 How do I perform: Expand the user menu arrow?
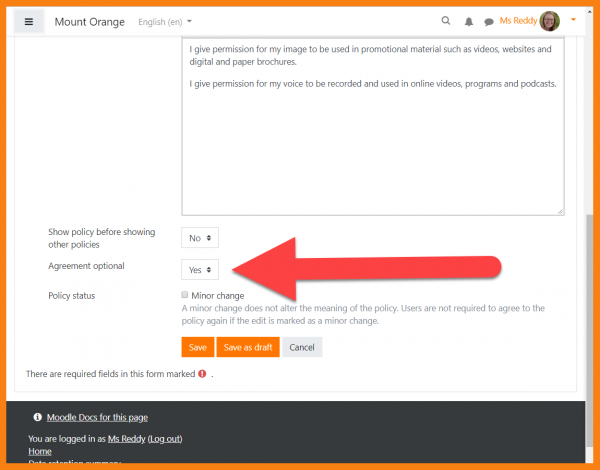(x=573, y=20)
